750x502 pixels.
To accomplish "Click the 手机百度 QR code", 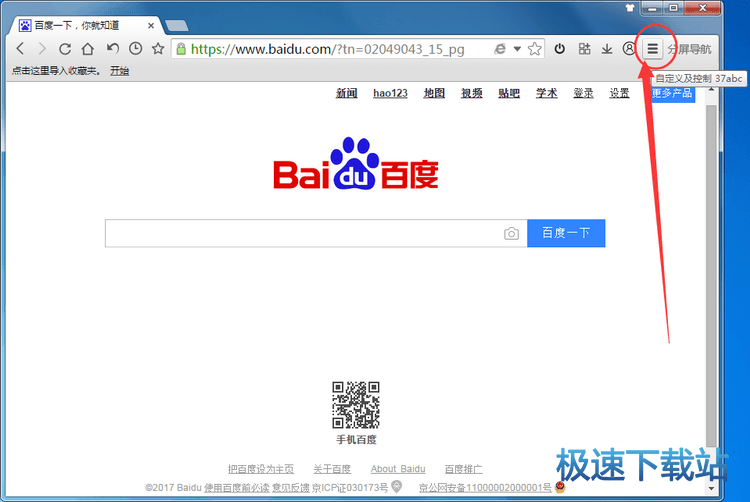I will (x=356, y=404).
